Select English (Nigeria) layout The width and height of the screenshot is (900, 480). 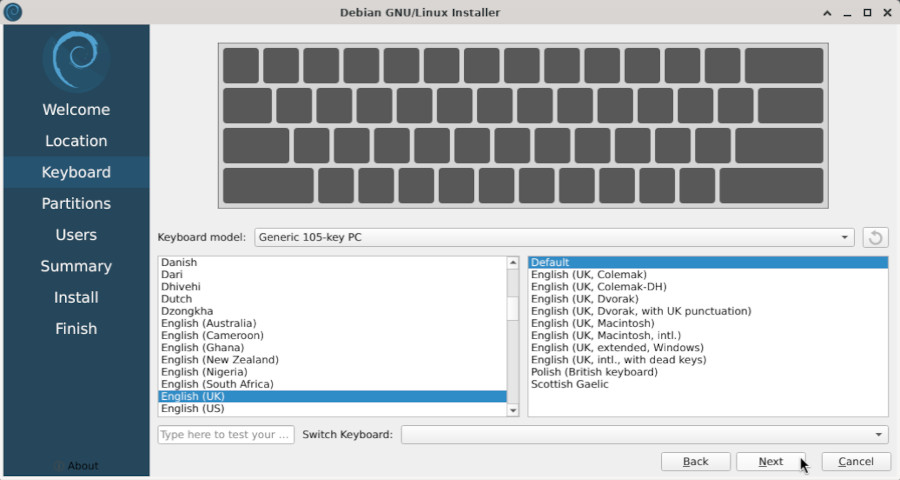click(x=332, y=372)
